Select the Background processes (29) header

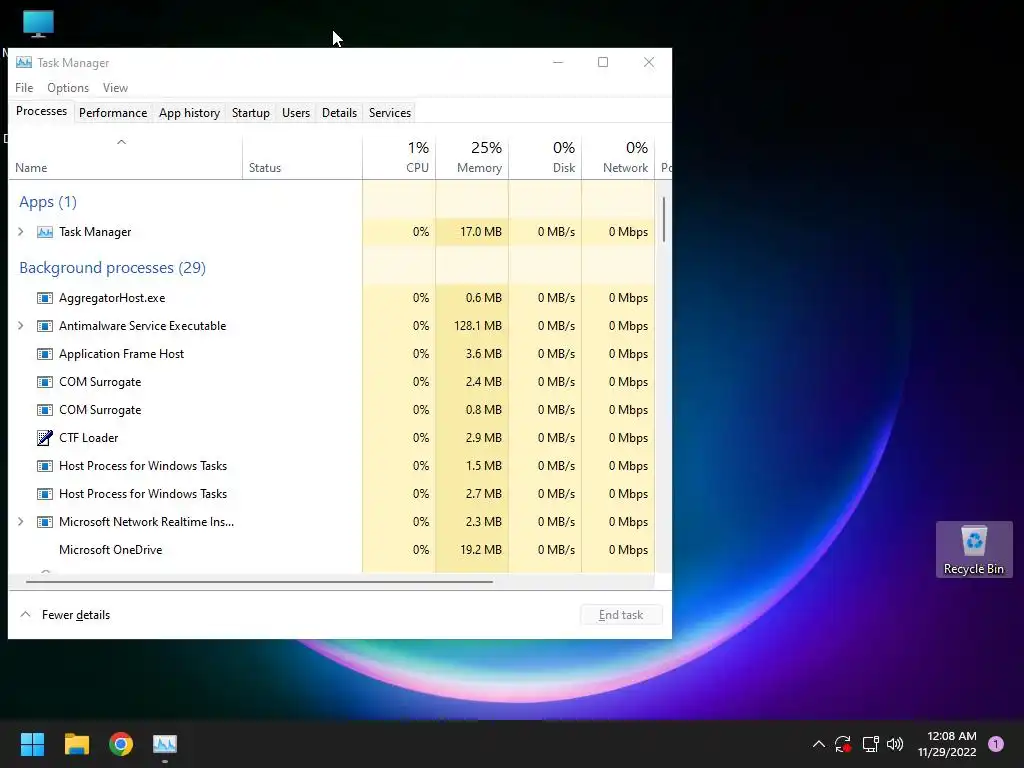tap(112, 268)
